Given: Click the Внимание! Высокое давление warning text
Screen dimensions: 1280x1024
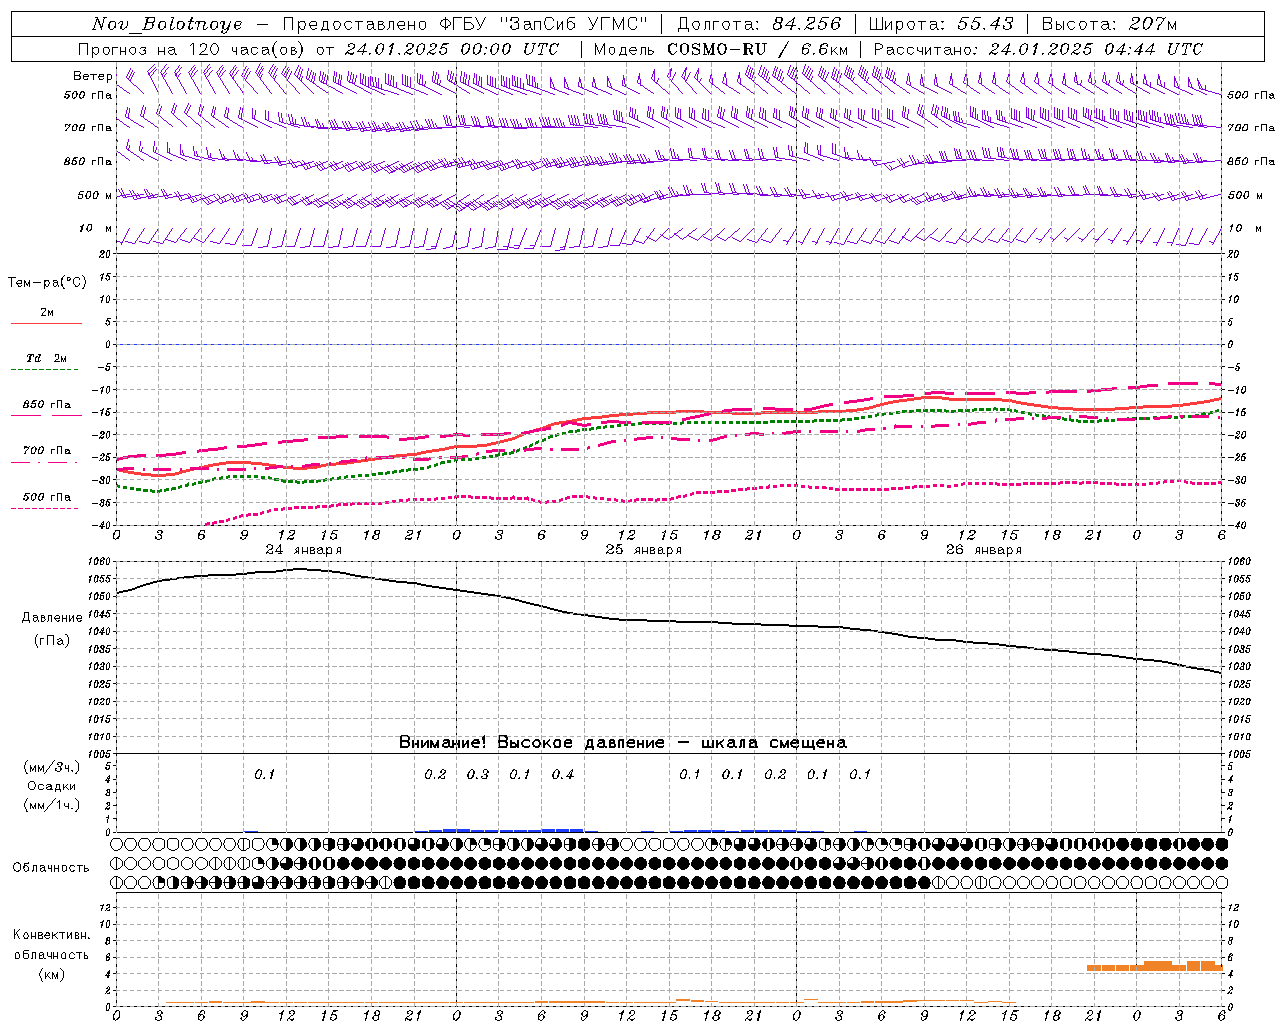Looking at the screenshot, I should pyautogui.click(x=623, y=743).
